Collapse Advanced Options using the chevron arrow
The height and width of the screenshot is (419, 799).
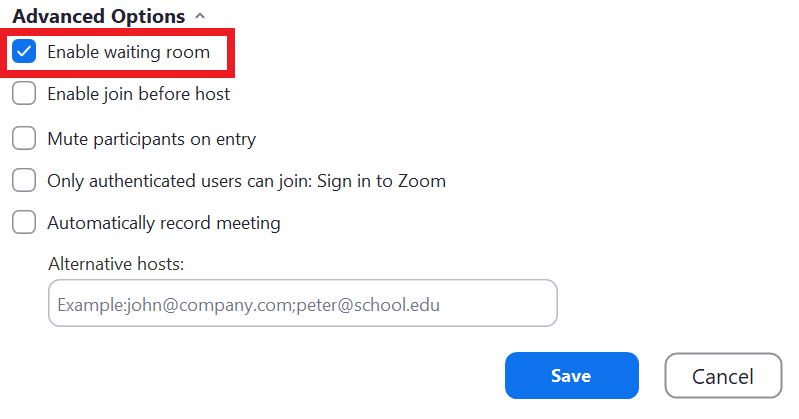pyautogui.click(x=200, y=16)
